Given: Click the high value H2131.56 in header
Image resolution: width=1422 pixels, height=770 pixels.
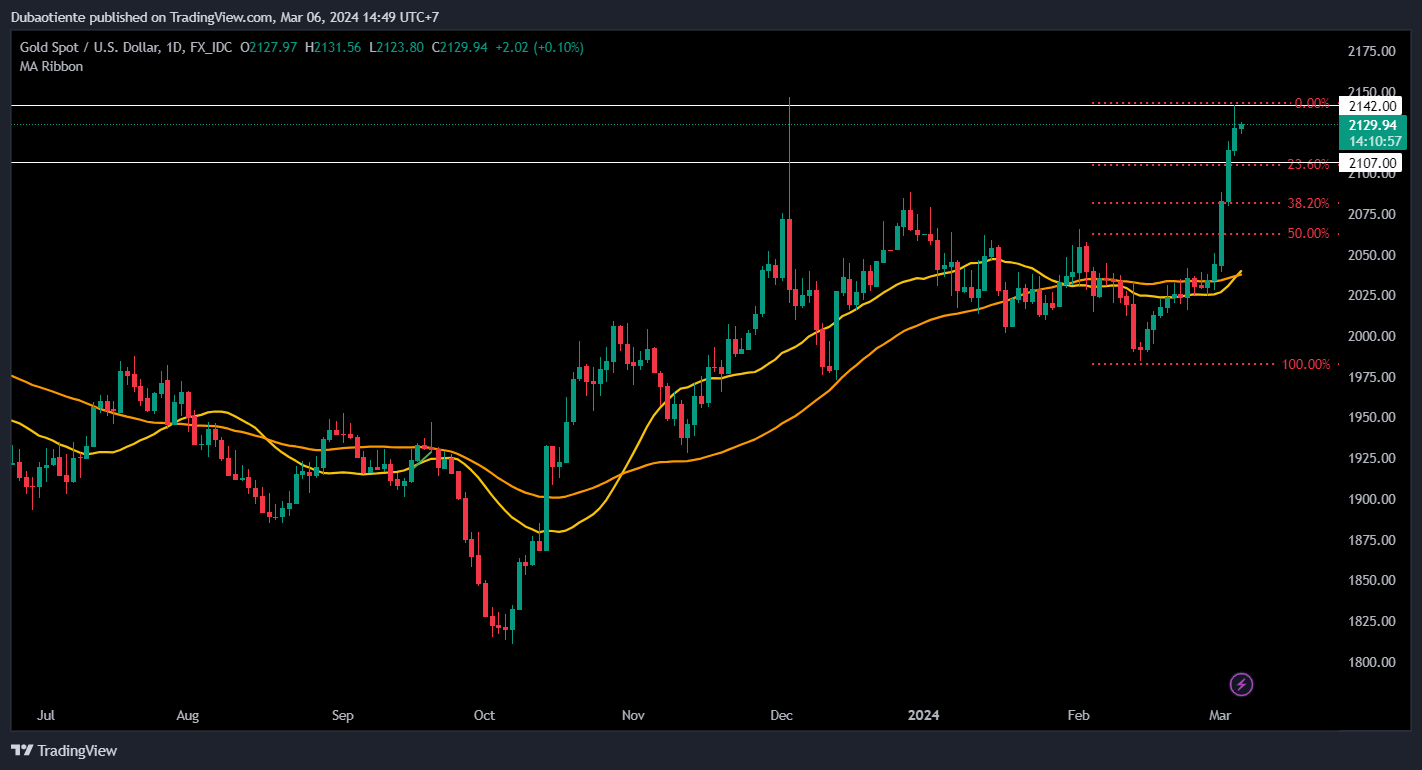Looking at the screenshot, I should (333, 47).
